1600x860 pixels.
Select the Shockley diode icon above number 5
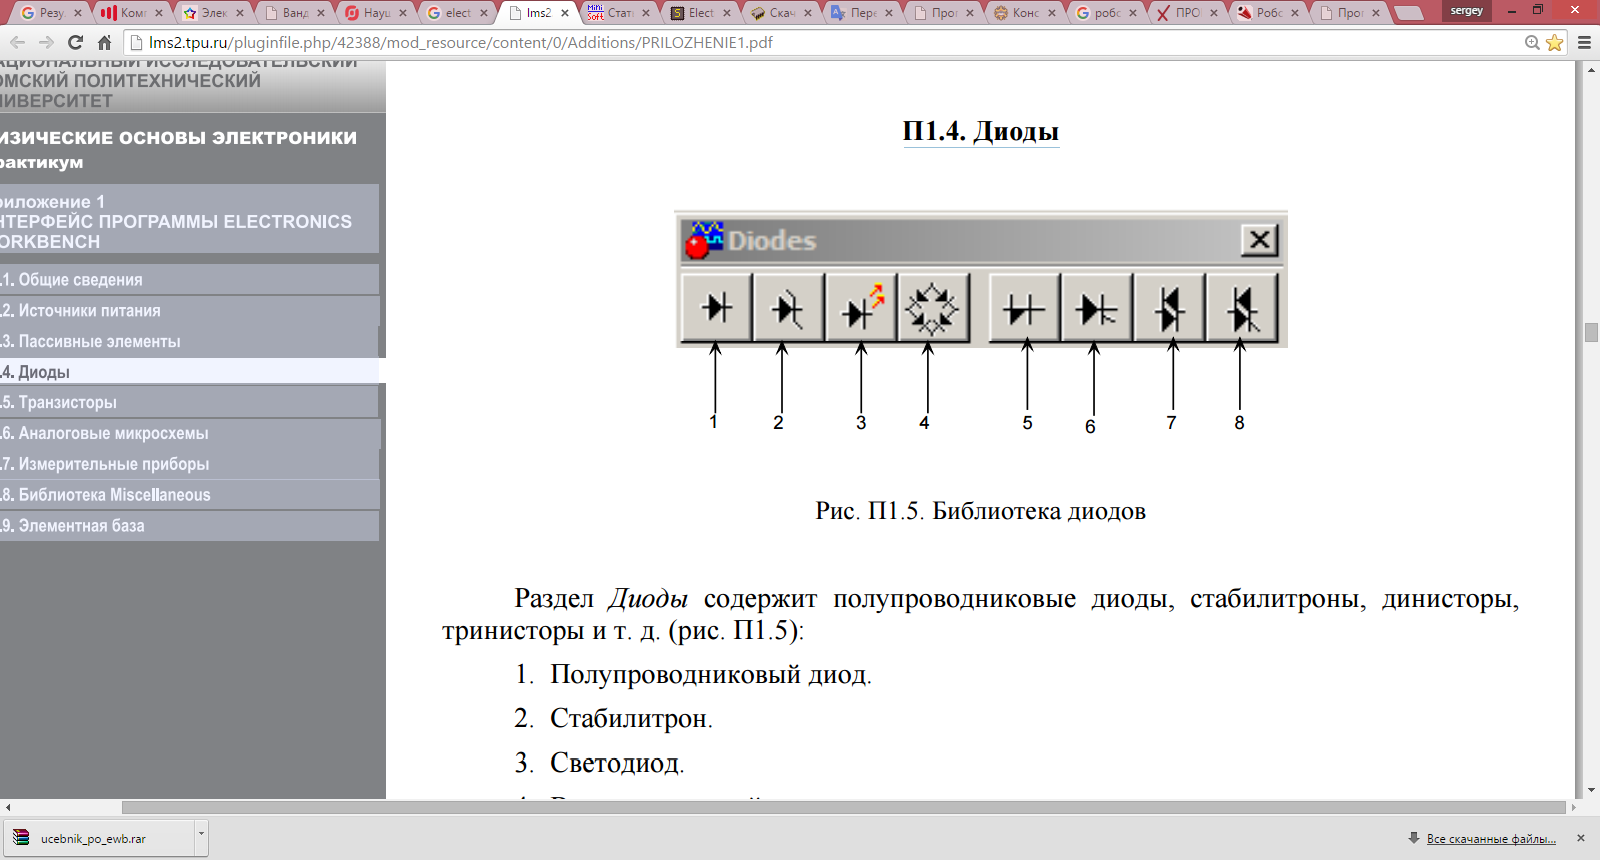1025,308
